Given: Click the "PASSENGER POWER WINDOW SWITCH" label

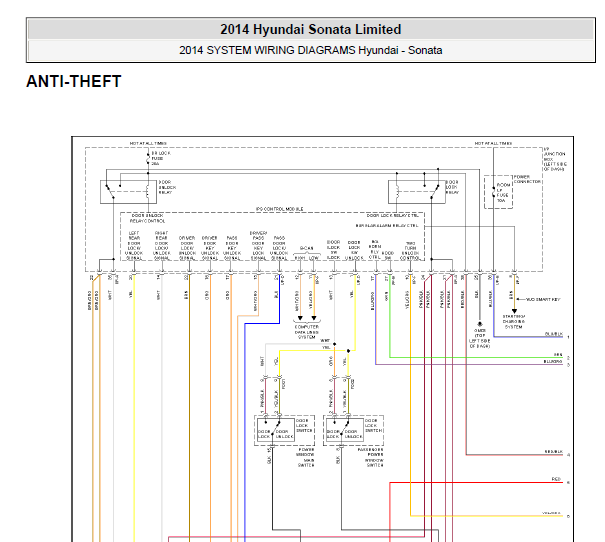Looking at the screenshot, I should pos(371,458).
